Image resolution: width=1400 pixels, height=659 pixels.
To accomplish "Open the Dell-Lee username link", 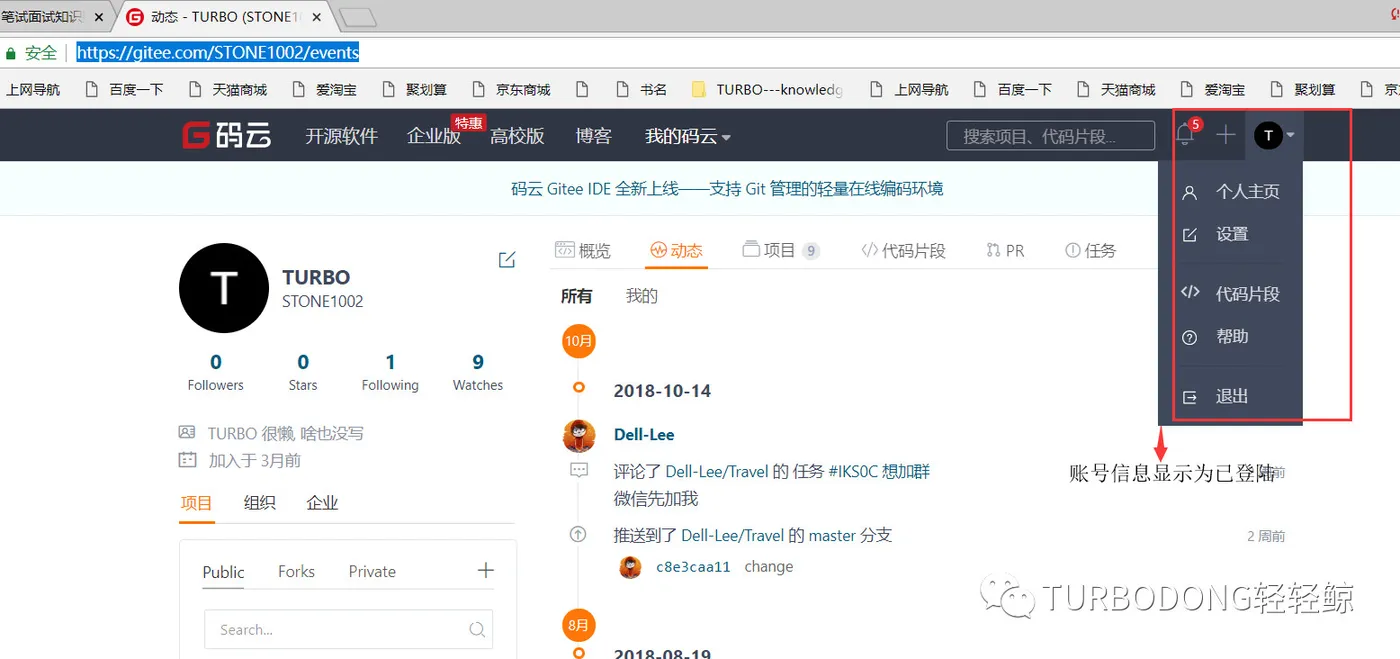I will [x=644, y=435].
